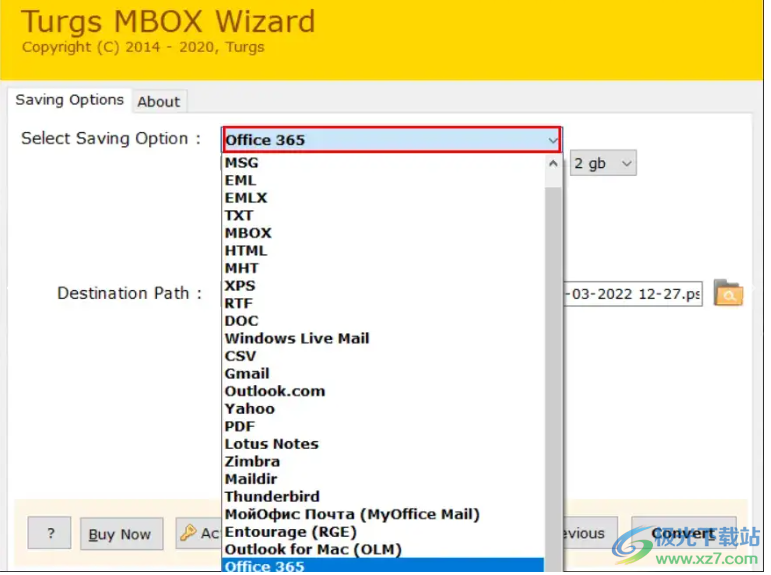This screenshot has height=575, width=771.
Task: Click the Previous button
Action: pos(590,533)
